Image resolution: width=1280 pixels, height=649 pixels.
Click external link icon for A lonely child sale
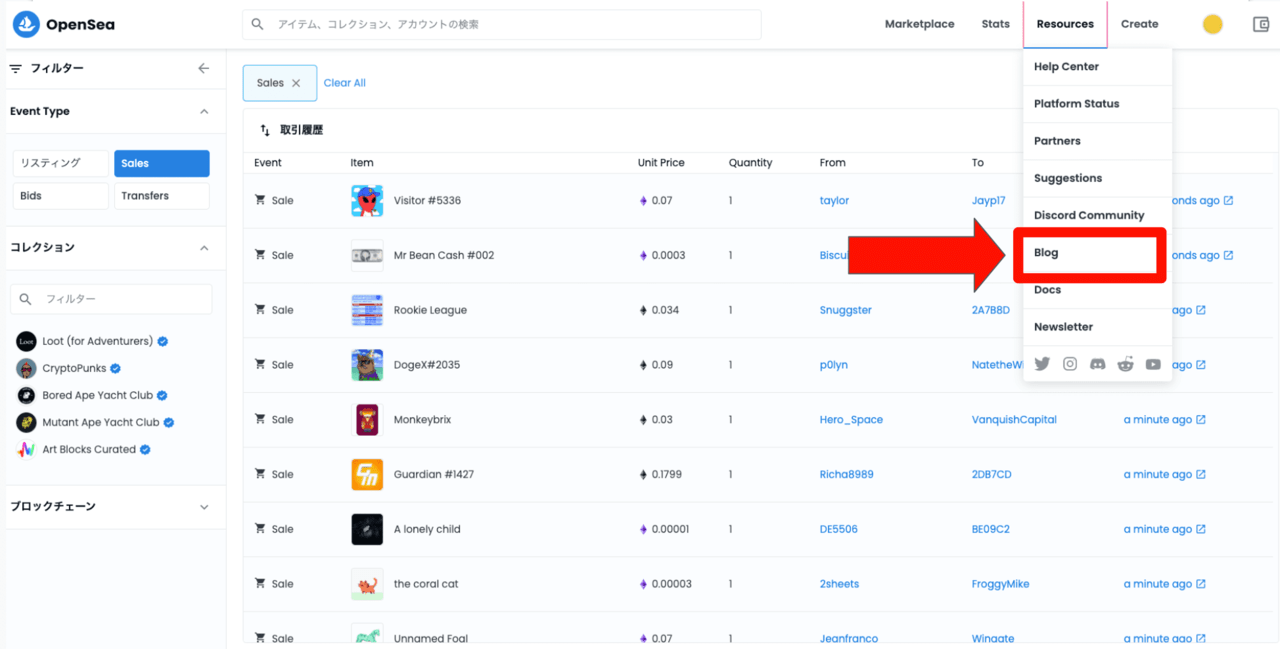1201,529
